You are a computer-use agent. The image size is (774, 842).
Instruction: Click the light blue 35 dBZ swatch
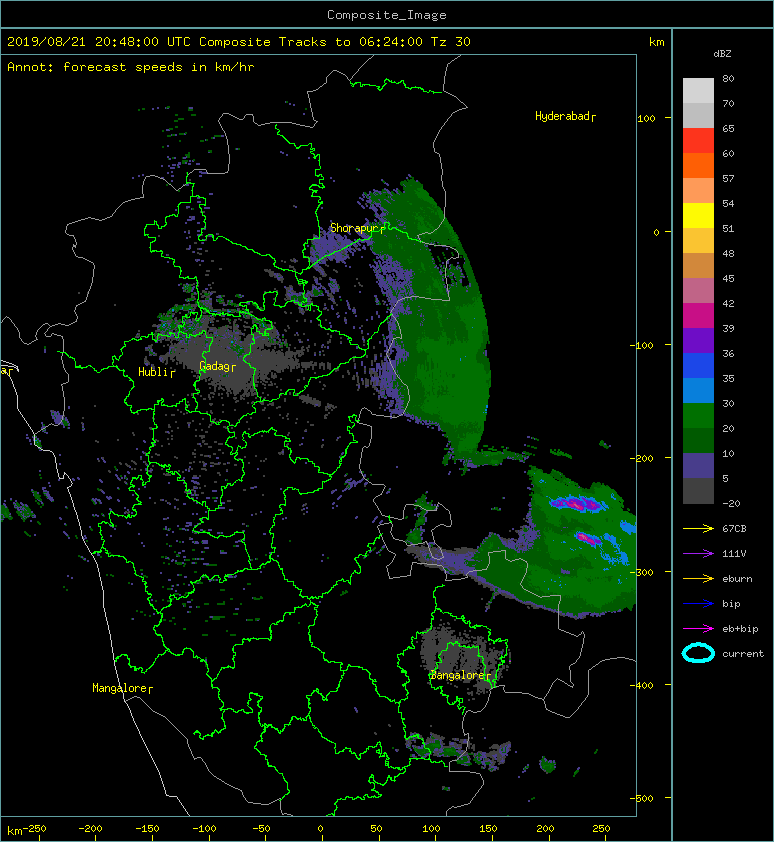pos(698,390)
